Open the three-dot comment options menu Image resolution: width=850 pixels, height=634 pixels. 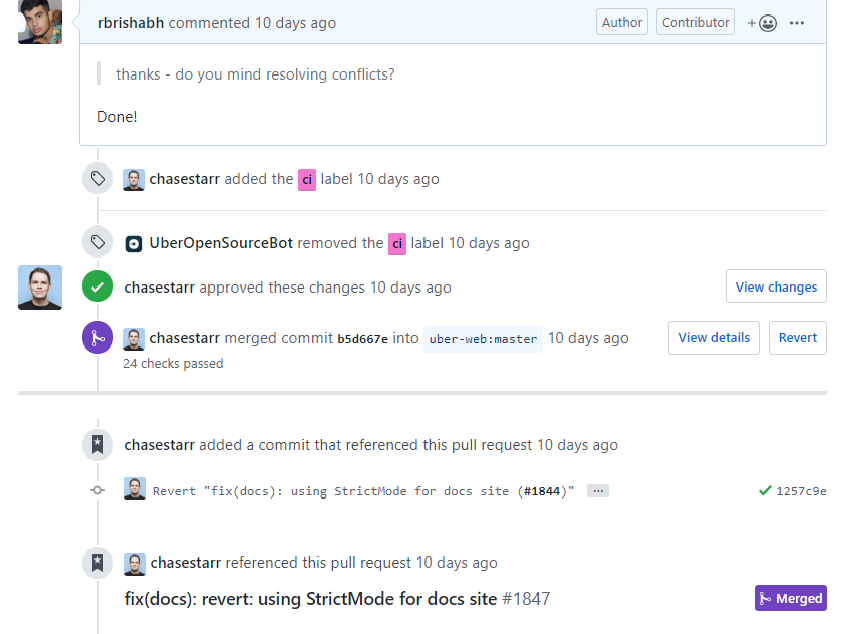click(x=797, y=23)
